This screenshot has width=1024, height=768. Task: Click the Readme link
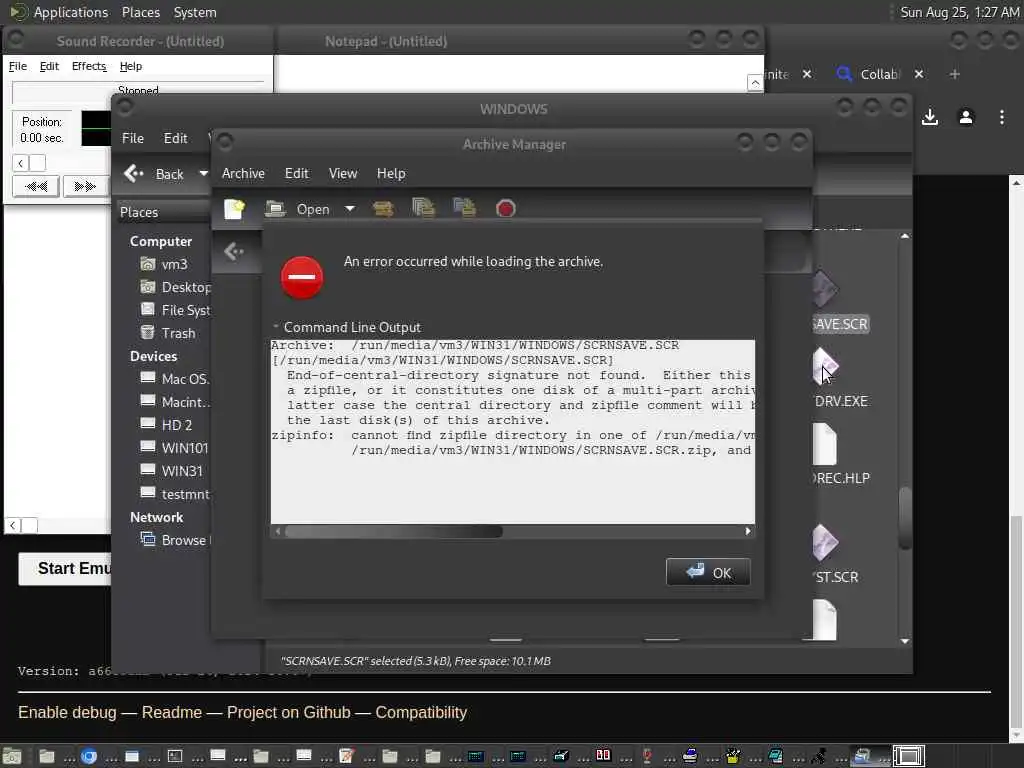(x=172, y=712)
